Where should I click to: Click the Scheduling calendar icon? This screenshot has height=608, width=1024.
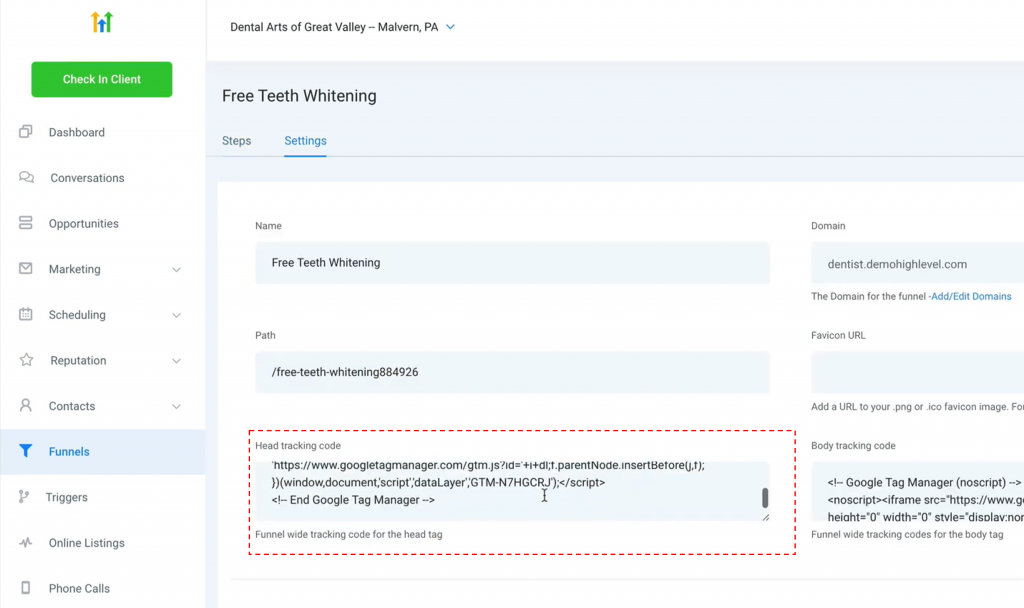point(25,314)
